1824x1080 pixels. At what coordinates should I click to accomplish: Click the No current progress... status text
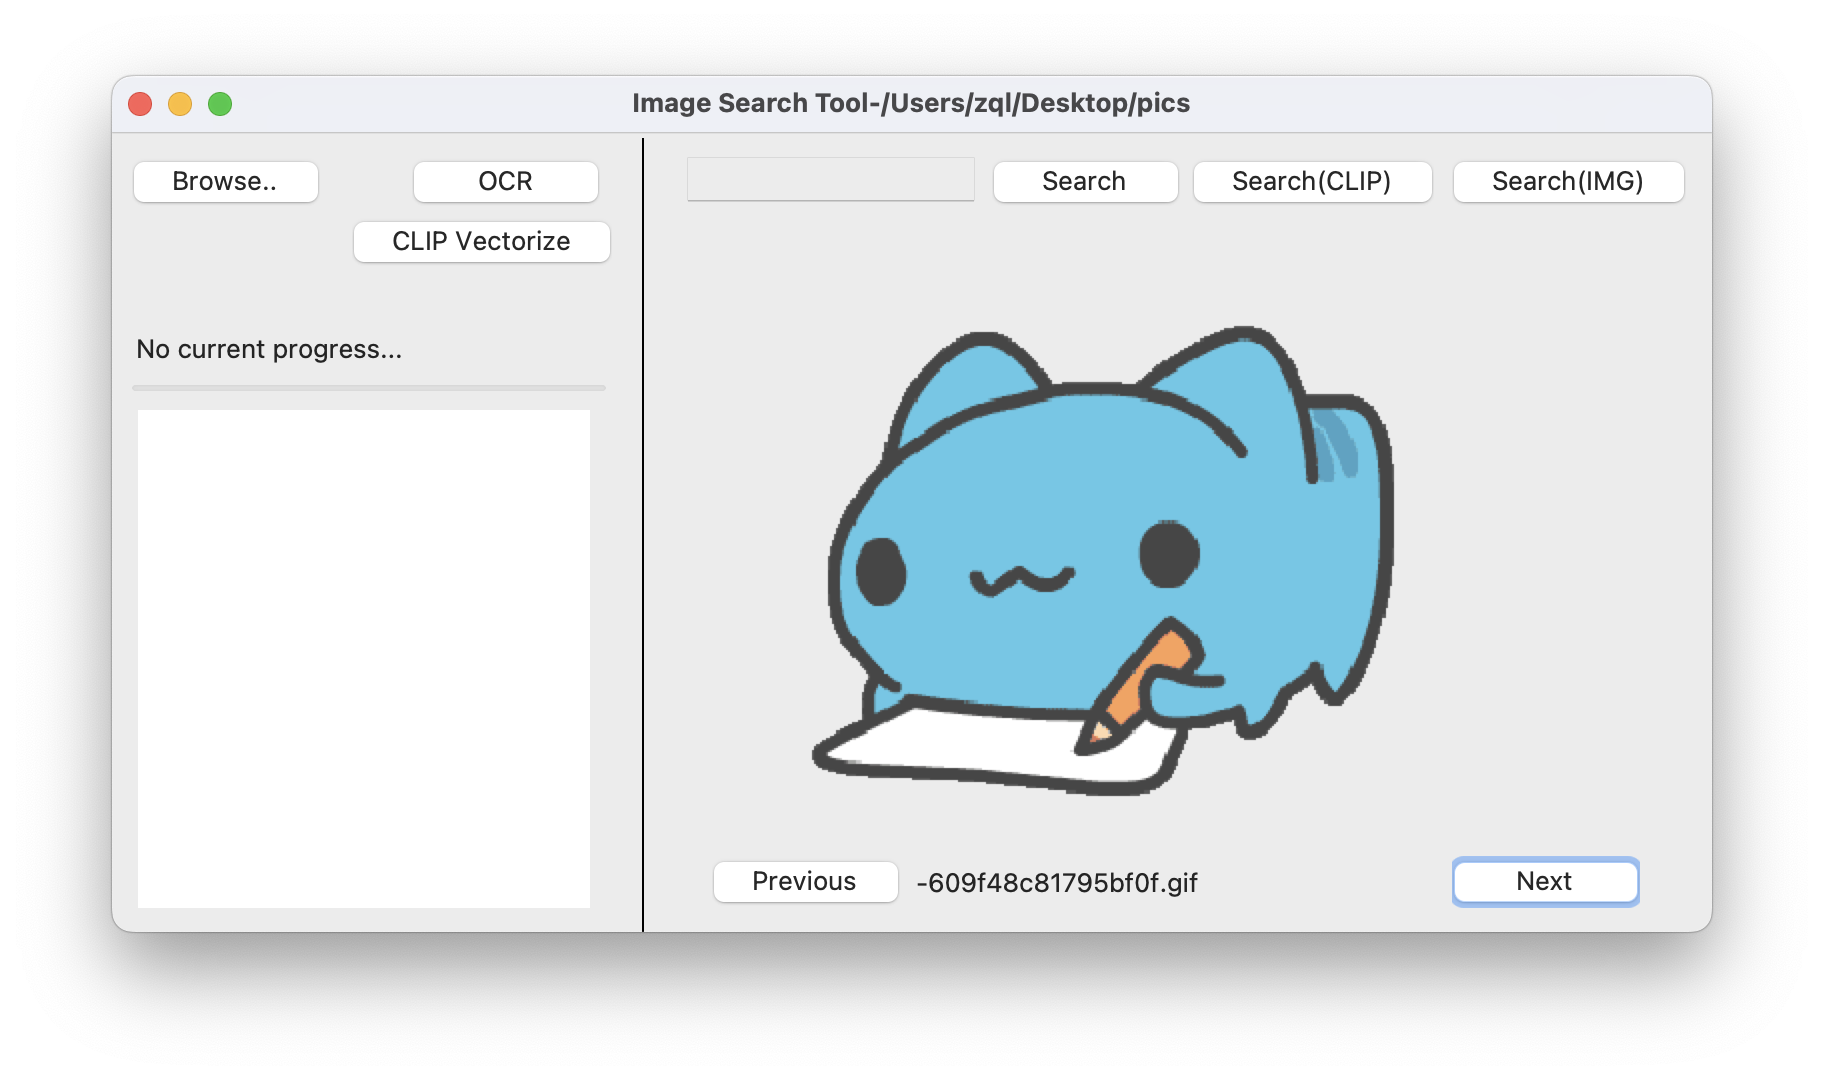tap(268, 349)
